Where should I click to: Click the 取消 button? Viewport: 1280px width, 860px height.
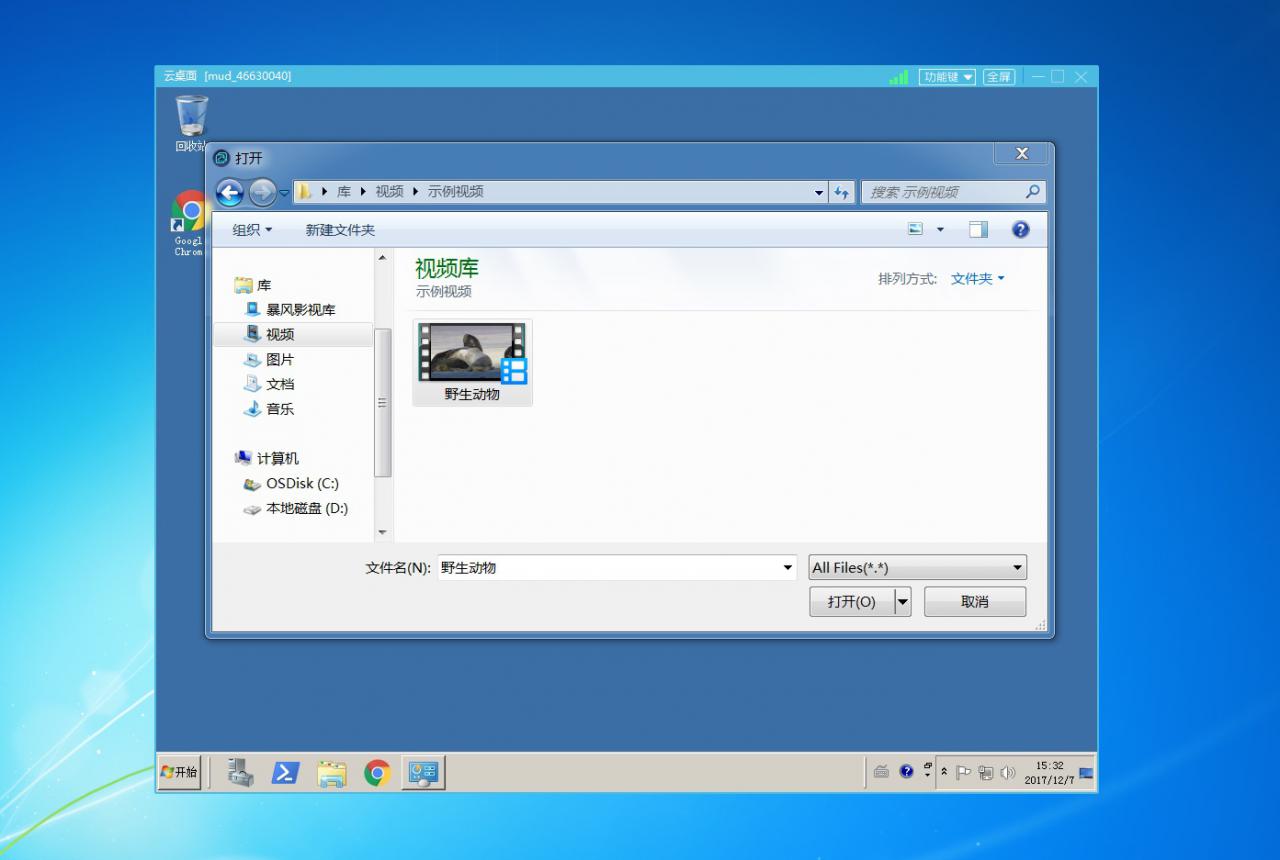point(975,601)
